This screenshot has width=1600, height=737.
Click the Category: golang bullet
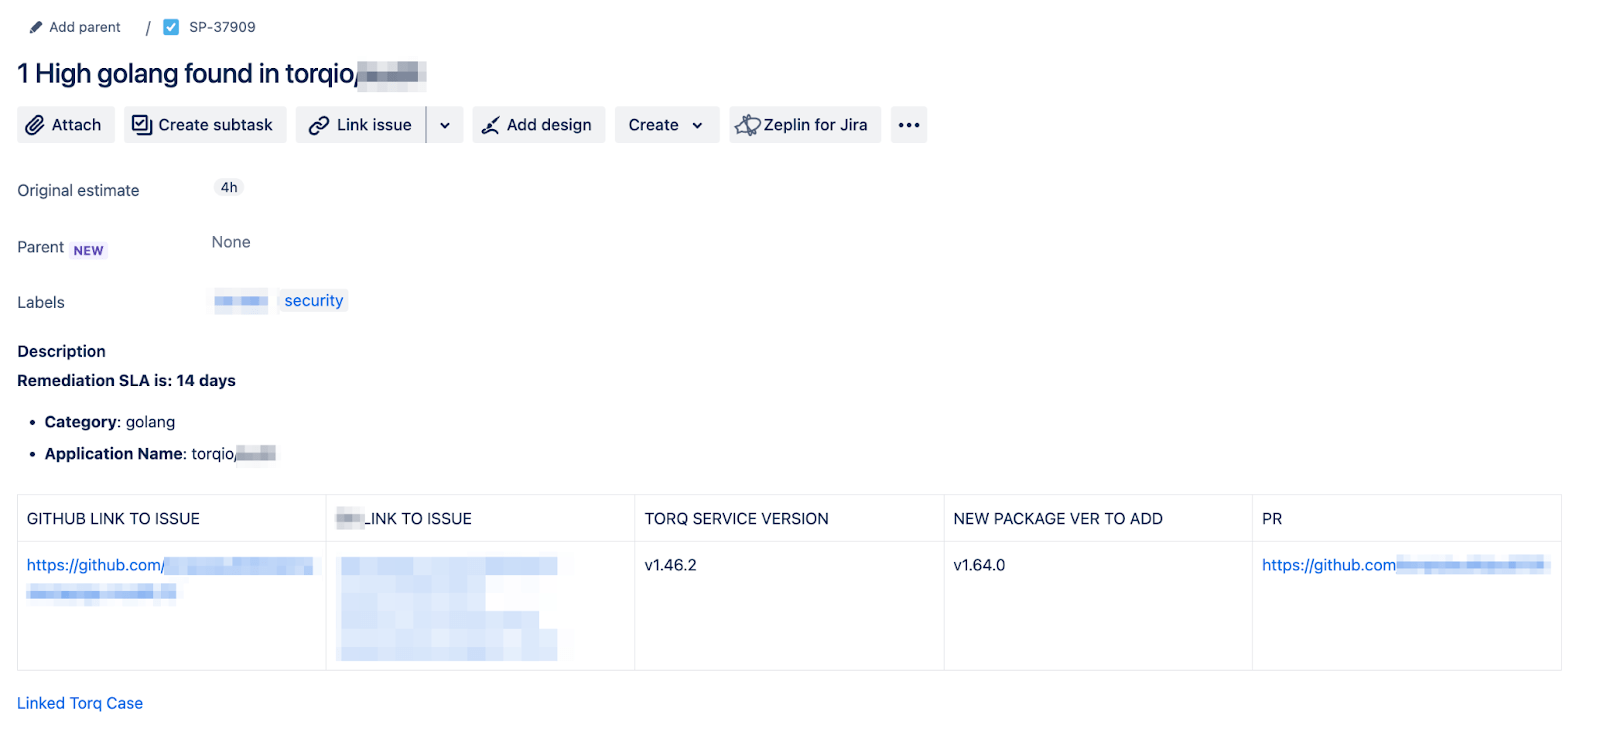pos(110,422)
